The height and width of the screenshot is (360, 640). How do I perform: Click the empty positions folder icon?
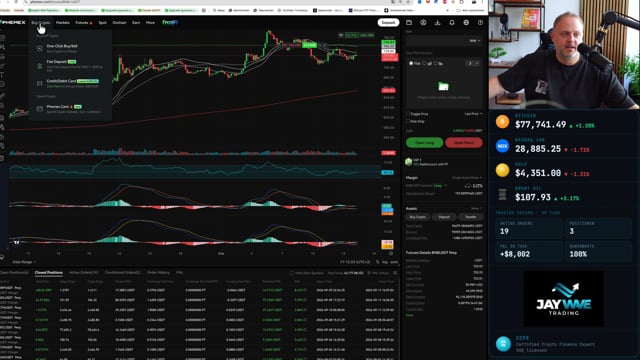443,86
